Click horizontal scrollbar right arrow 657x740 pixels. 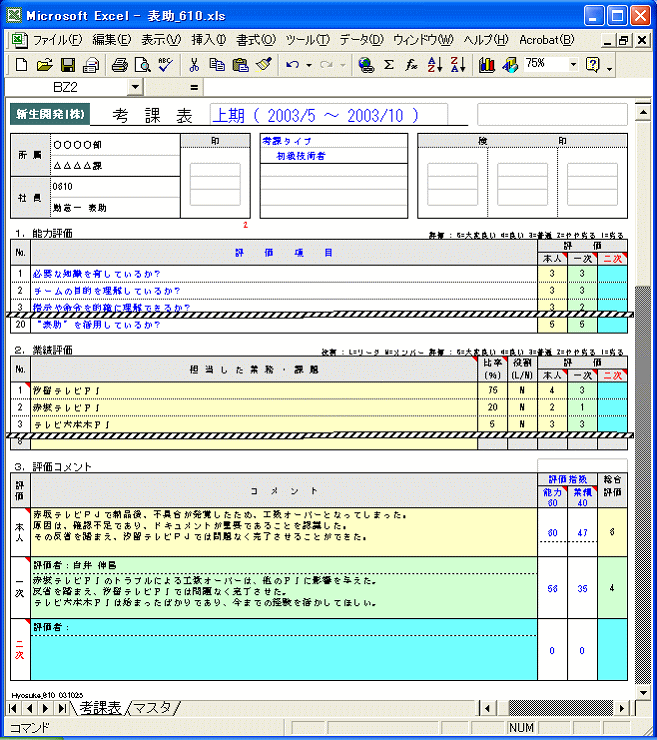622,708
